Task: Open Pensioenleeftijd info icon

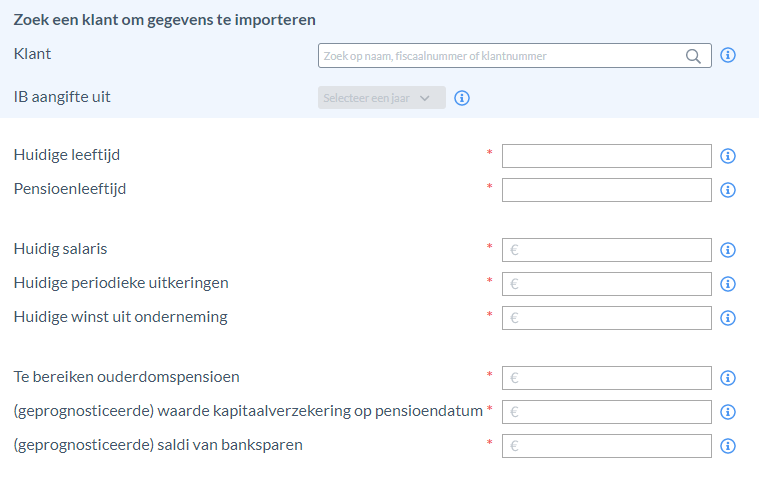Action: 728,190
